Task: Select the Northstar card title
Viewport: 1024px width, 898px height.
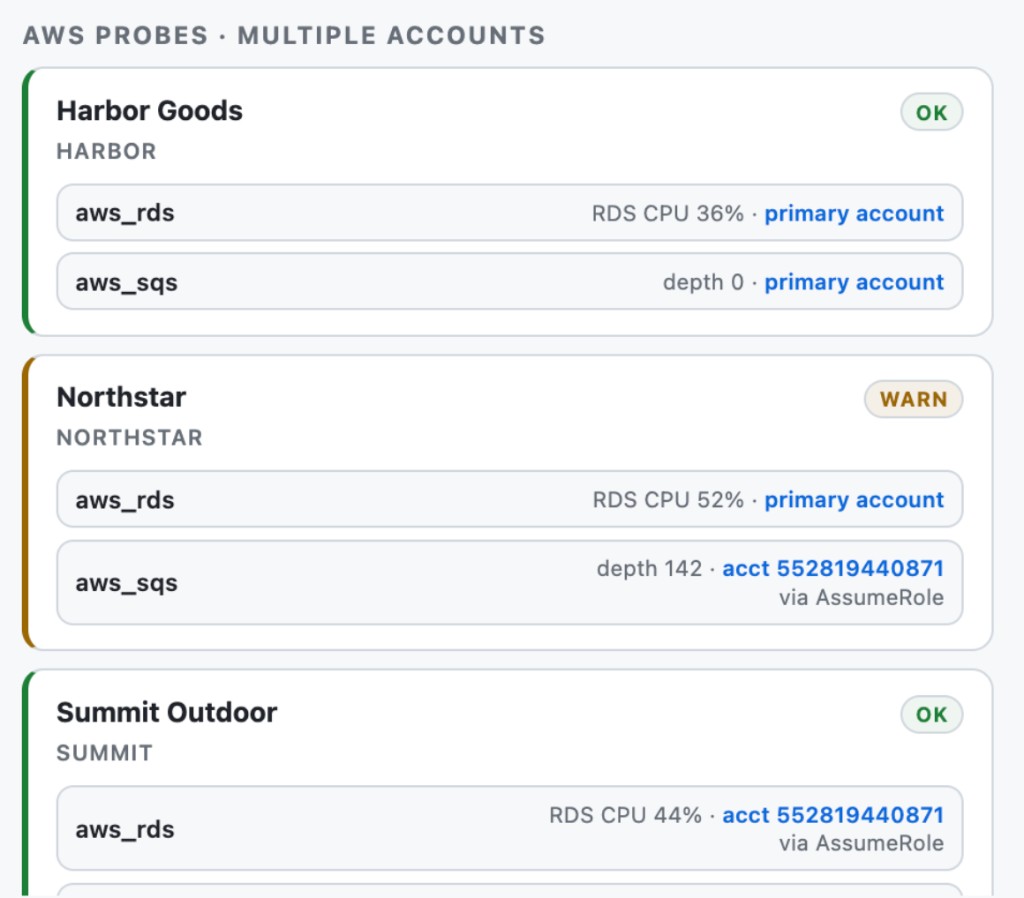Action: 121,397
